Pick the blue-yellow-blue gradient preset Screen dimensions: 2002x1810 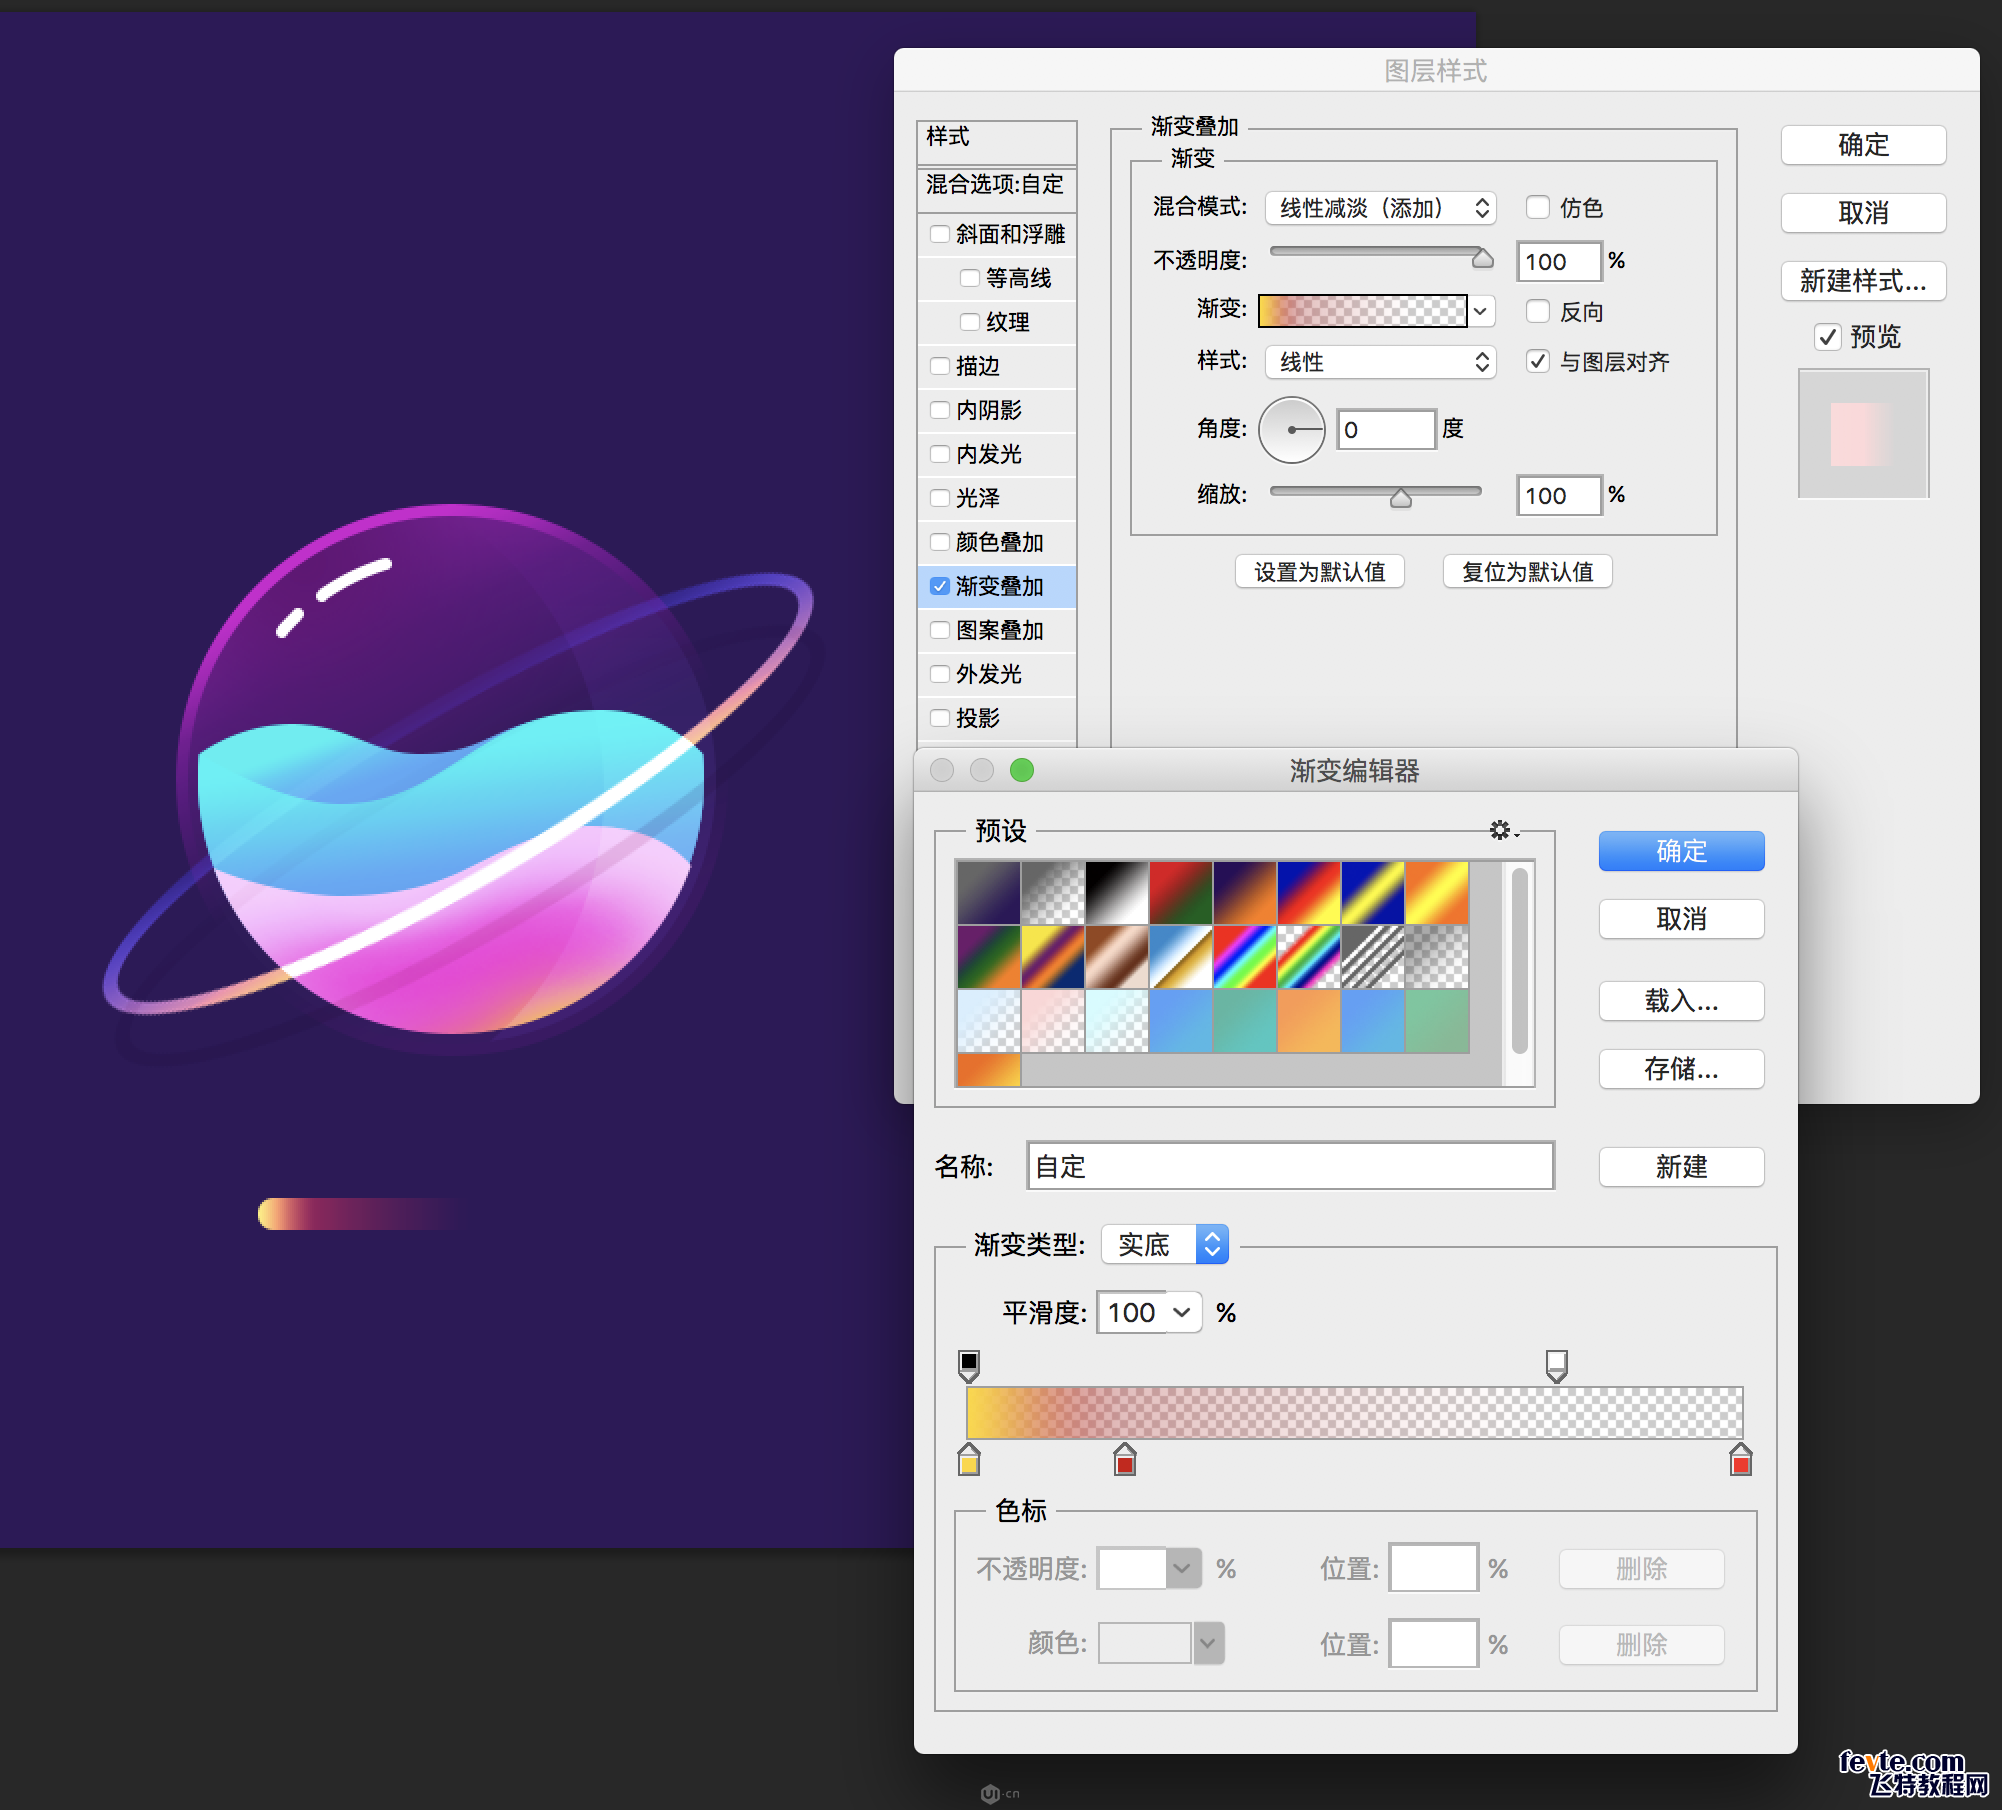click(1373, 893)
